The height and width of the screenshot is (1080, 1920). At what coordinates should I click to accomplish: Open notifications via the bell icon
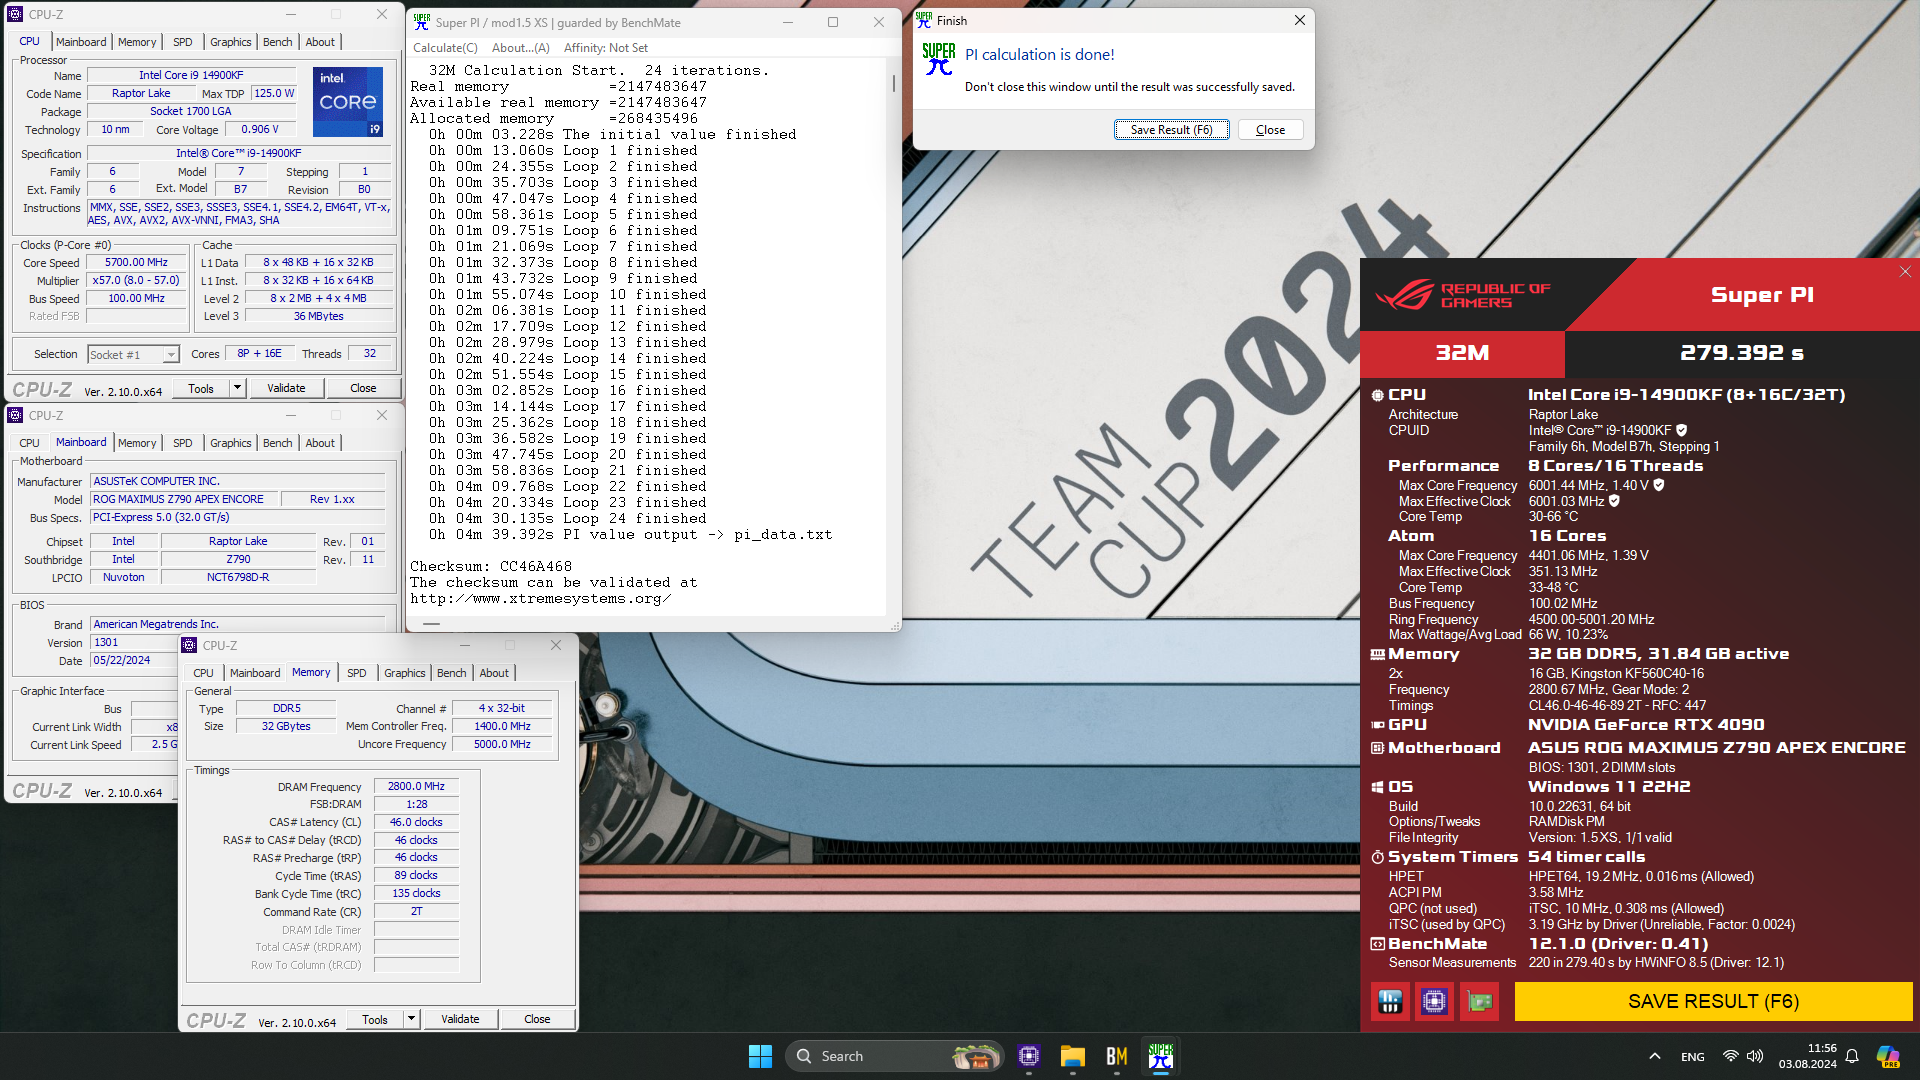click(x=1852, y=1056)
